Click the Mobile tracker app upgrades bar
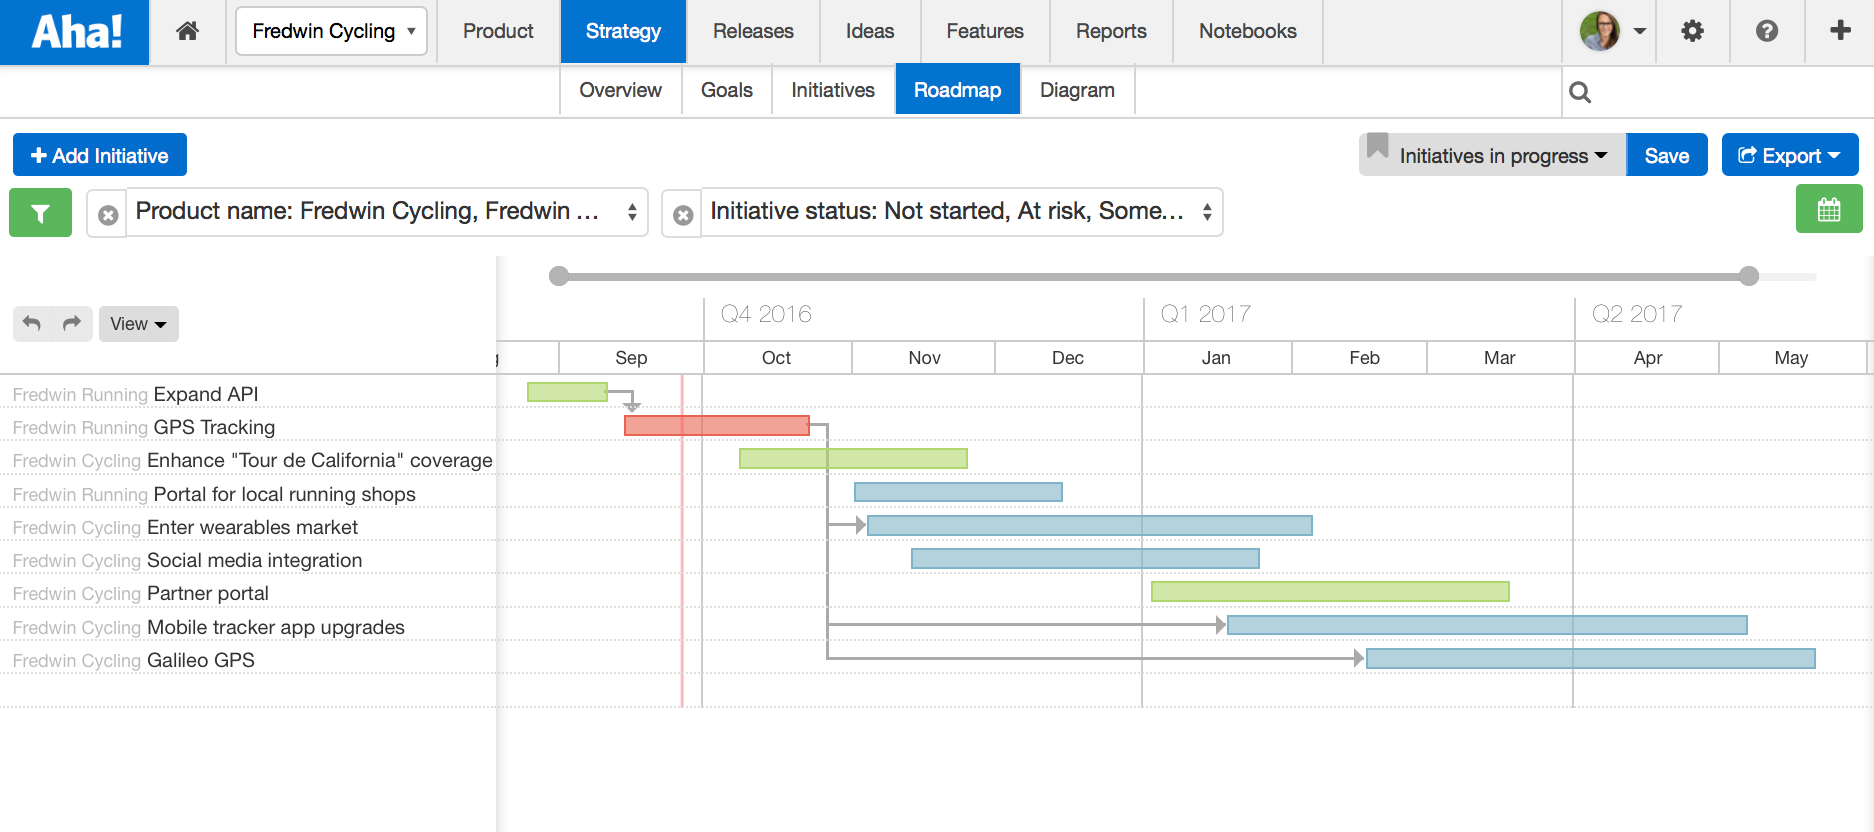This screenshot has width=1874, height=832. coord(1487,625)
